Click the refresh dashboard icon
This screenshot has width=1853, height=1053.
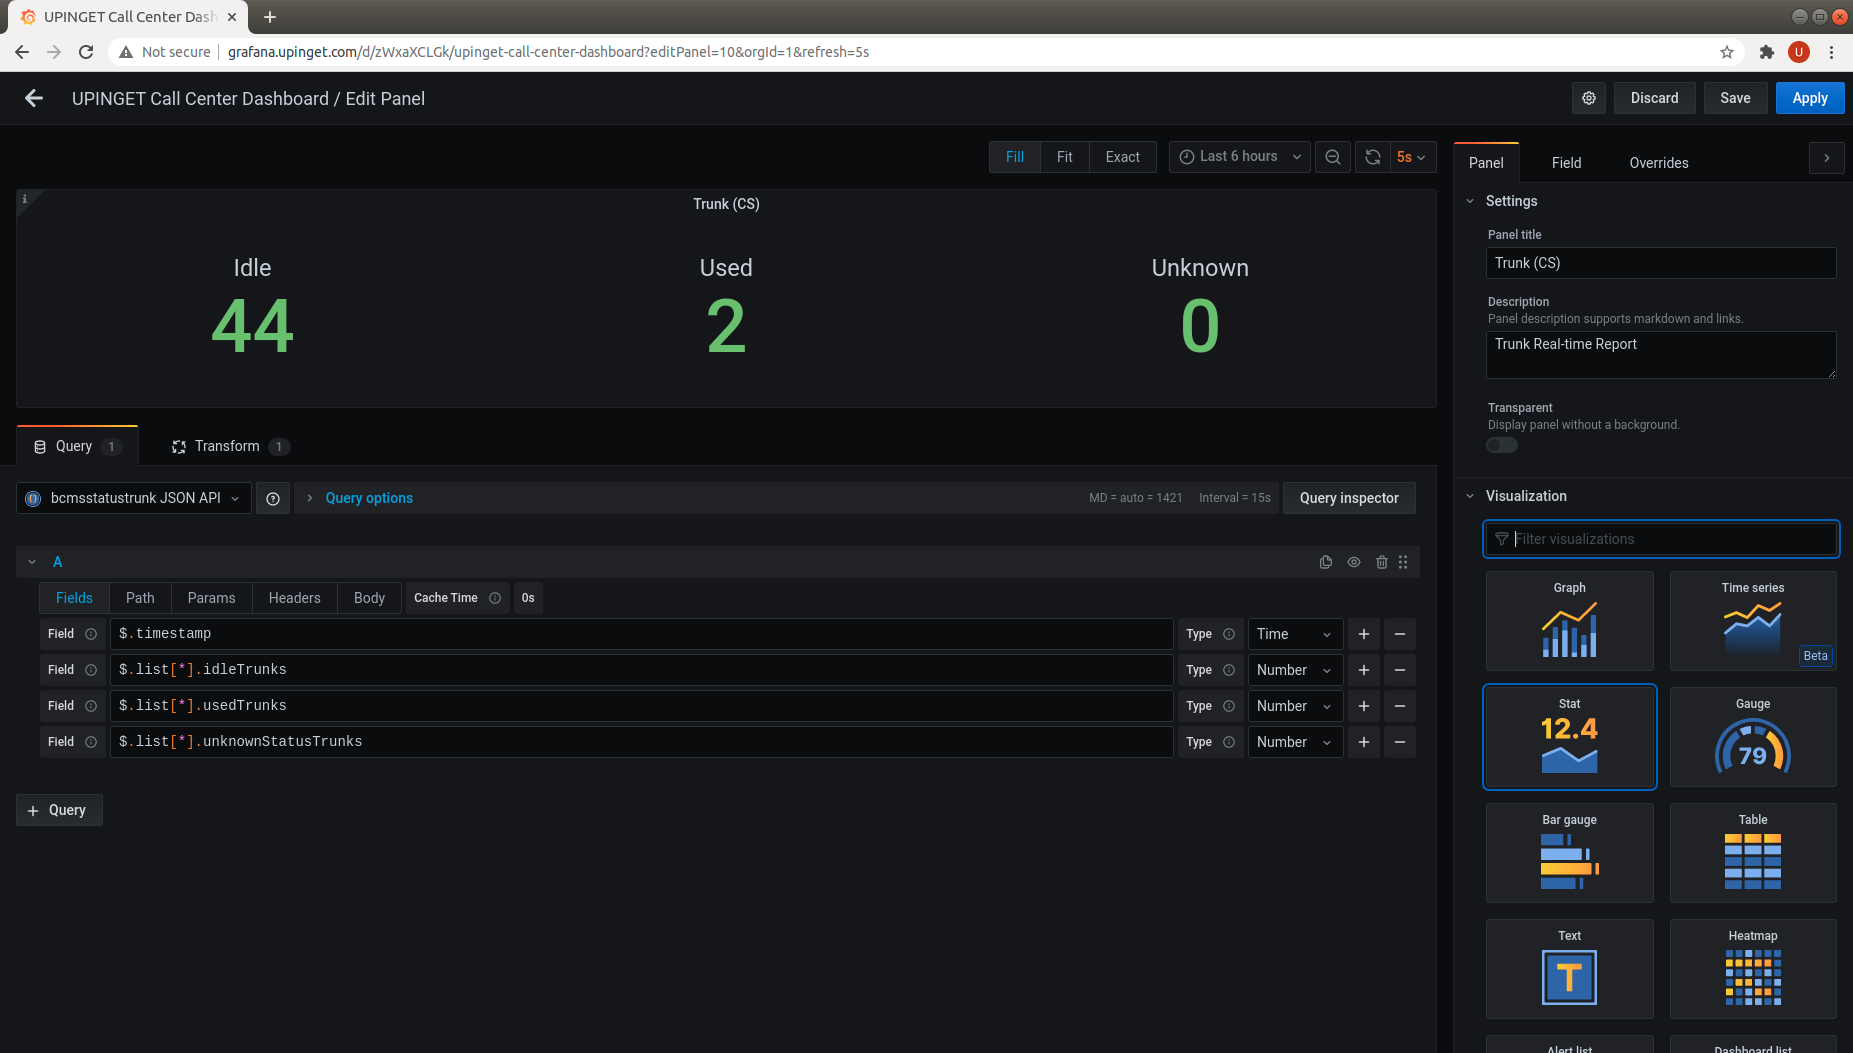tap(1373, 157)
